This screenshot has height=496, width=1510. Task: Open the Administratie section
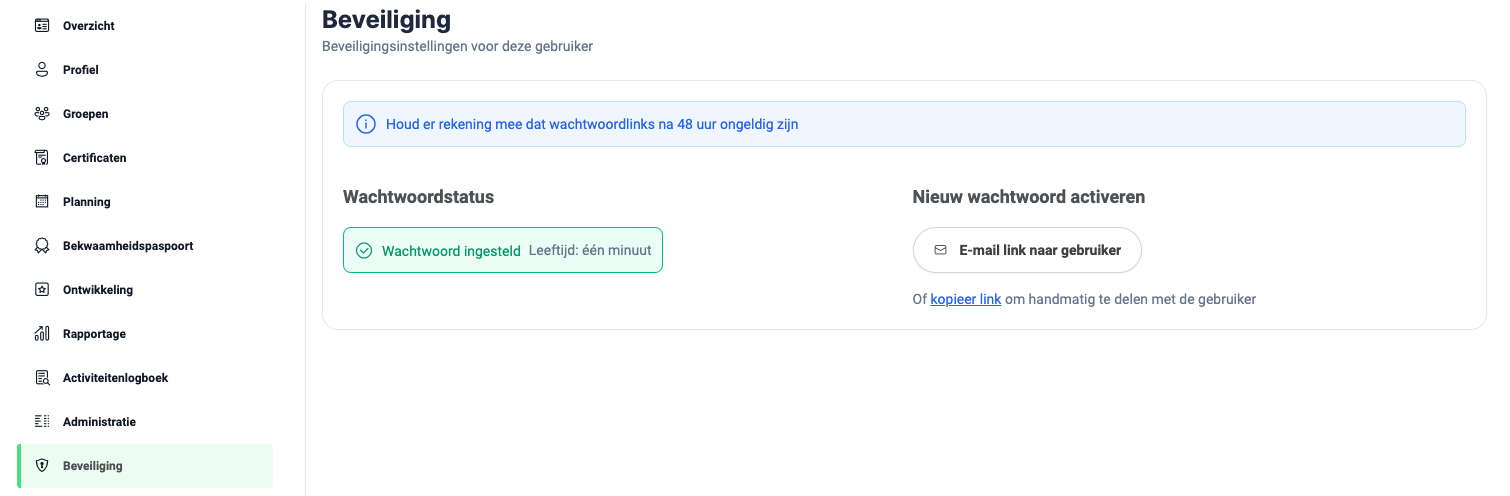(x=99, y=422)
